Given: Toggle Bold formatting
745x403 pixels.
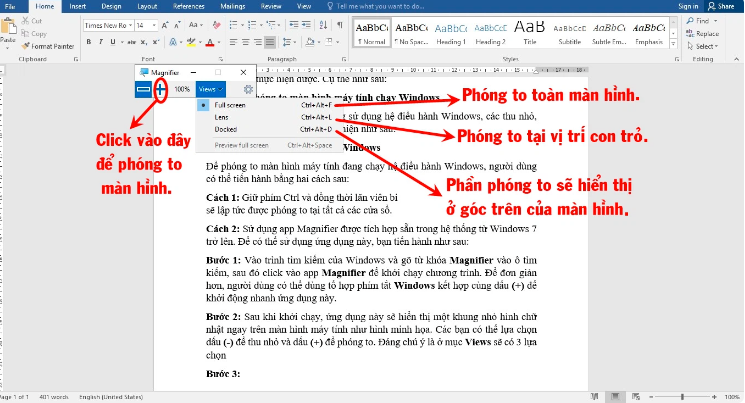Looking at the screenshot, I should point(89,42).
